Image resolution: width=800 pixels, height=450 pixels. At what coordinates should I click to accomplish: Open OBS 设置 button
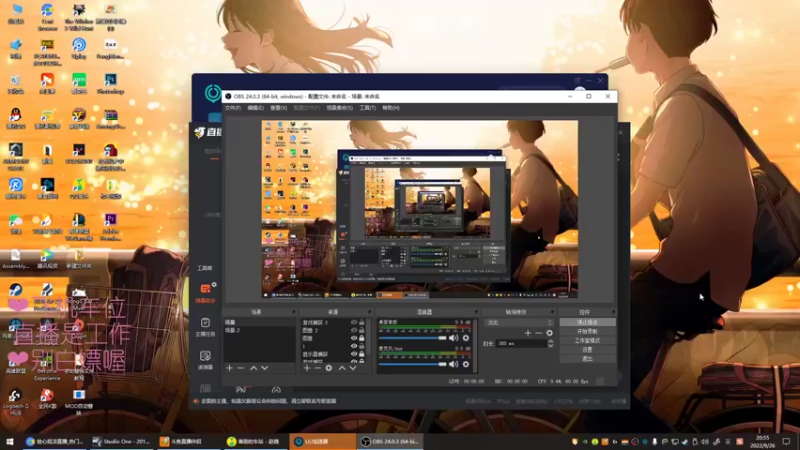click(x=587, y=350)
